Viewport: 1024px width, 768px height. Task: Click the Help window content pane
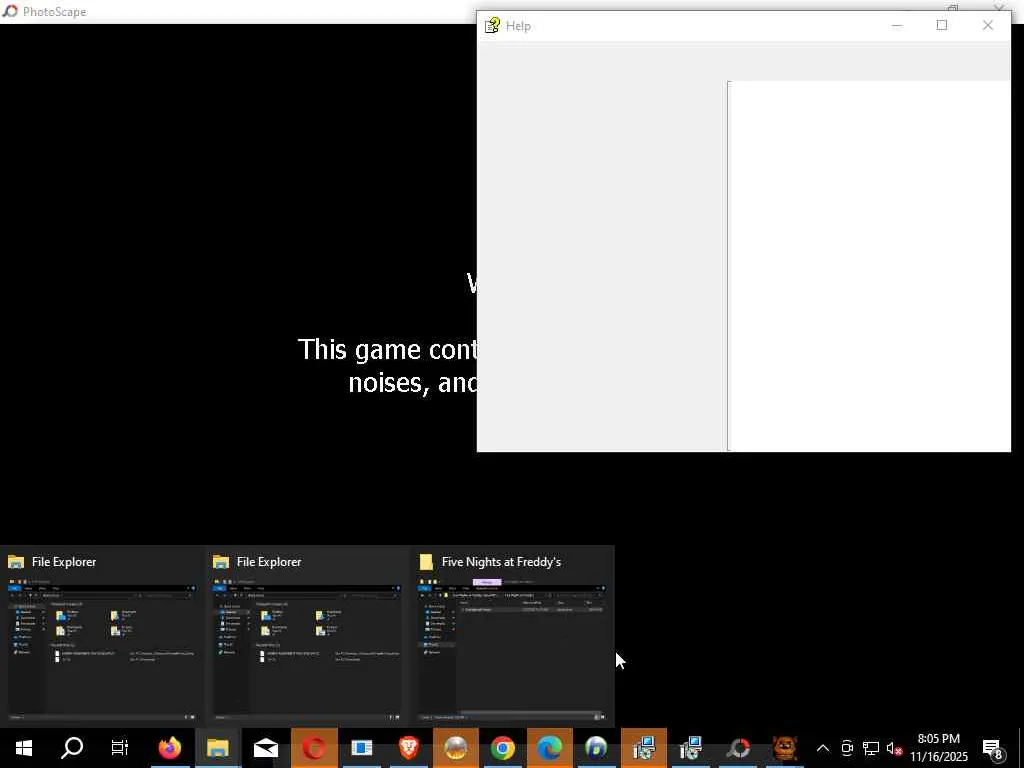coord(869,266)
